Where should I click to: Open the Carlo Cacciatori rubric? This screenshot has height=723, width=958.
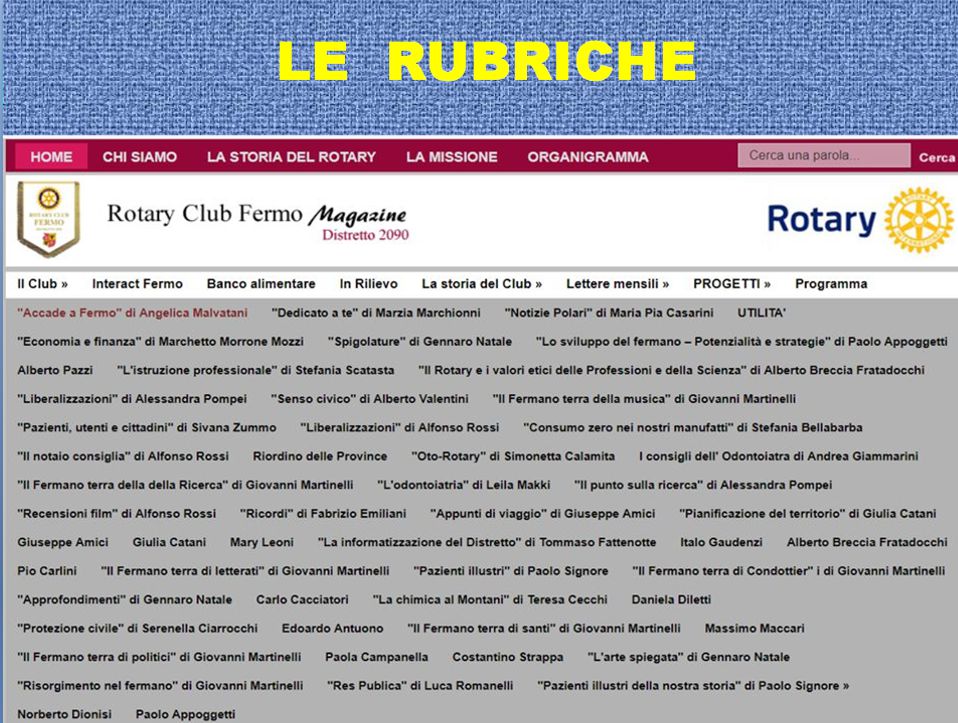[302, 600]
